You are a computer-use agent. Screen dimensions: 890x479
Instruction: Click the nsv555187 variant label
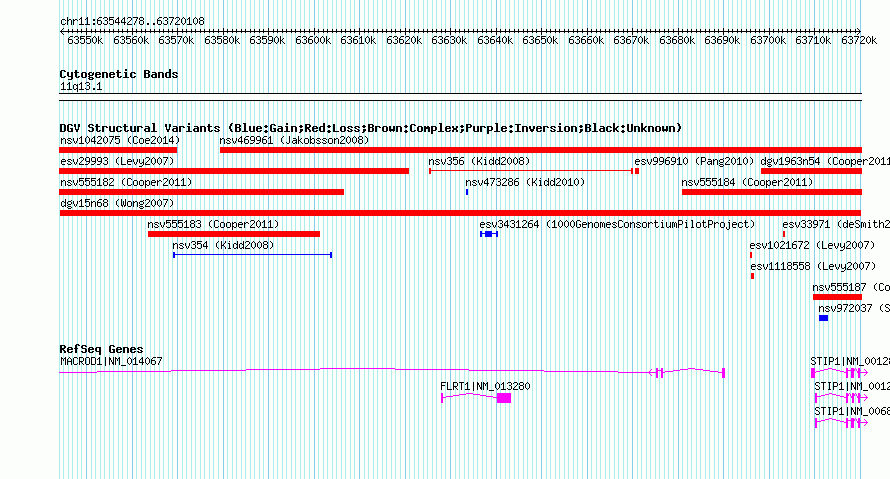pos(851,288)
